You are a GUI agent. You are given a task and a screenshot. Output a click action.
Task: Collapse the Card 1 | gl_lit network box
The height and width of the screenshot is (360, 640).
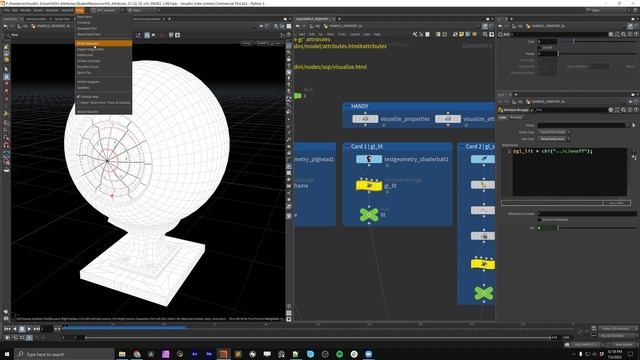click(x=347, y=146)
